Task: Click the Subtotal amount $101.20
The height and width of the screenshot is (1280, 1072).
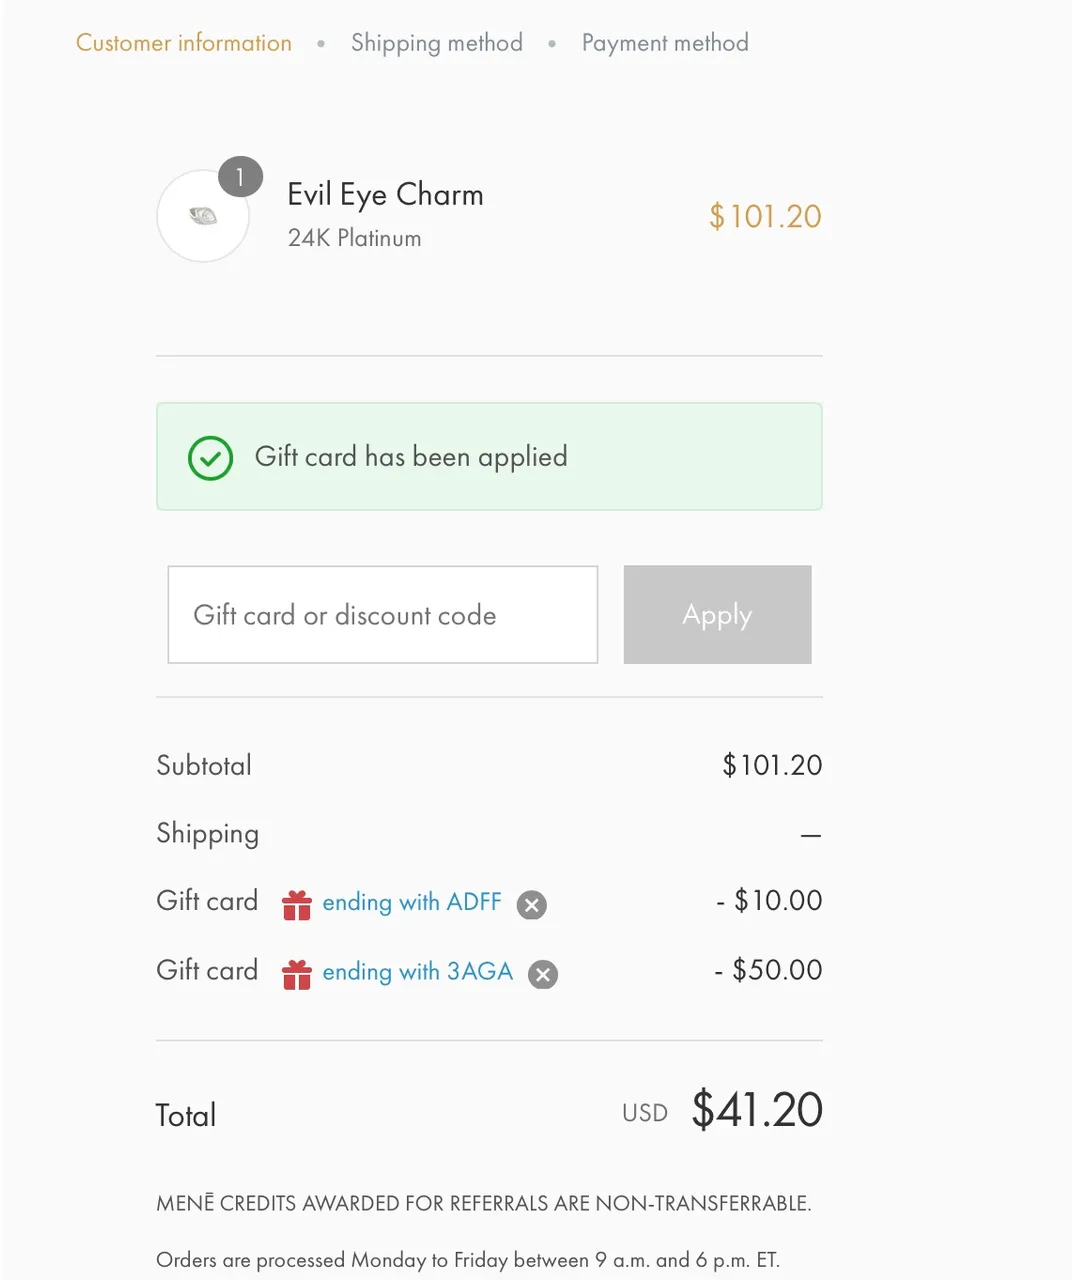Action: tap(772, 765)
